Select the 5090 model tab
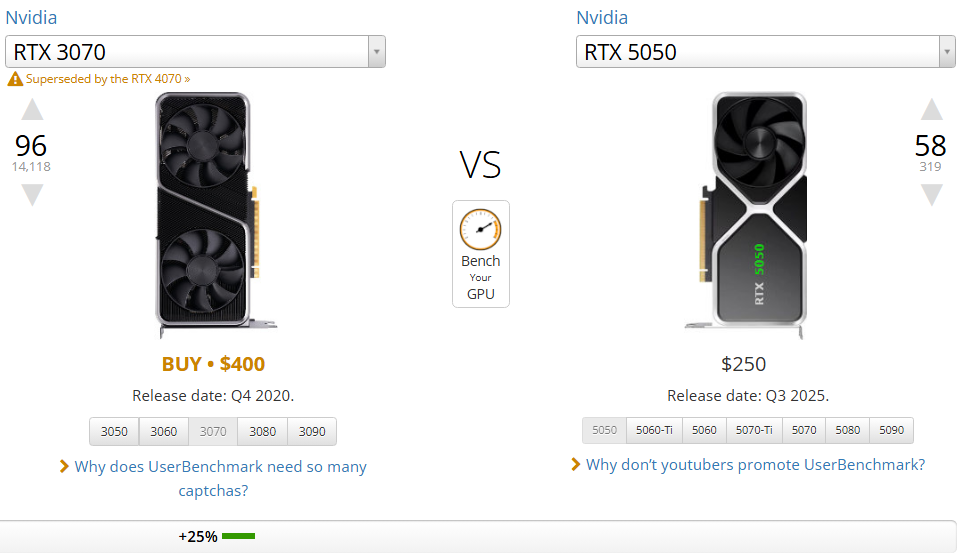The height and width of the screenshot is (554, 961). (891, 430)
